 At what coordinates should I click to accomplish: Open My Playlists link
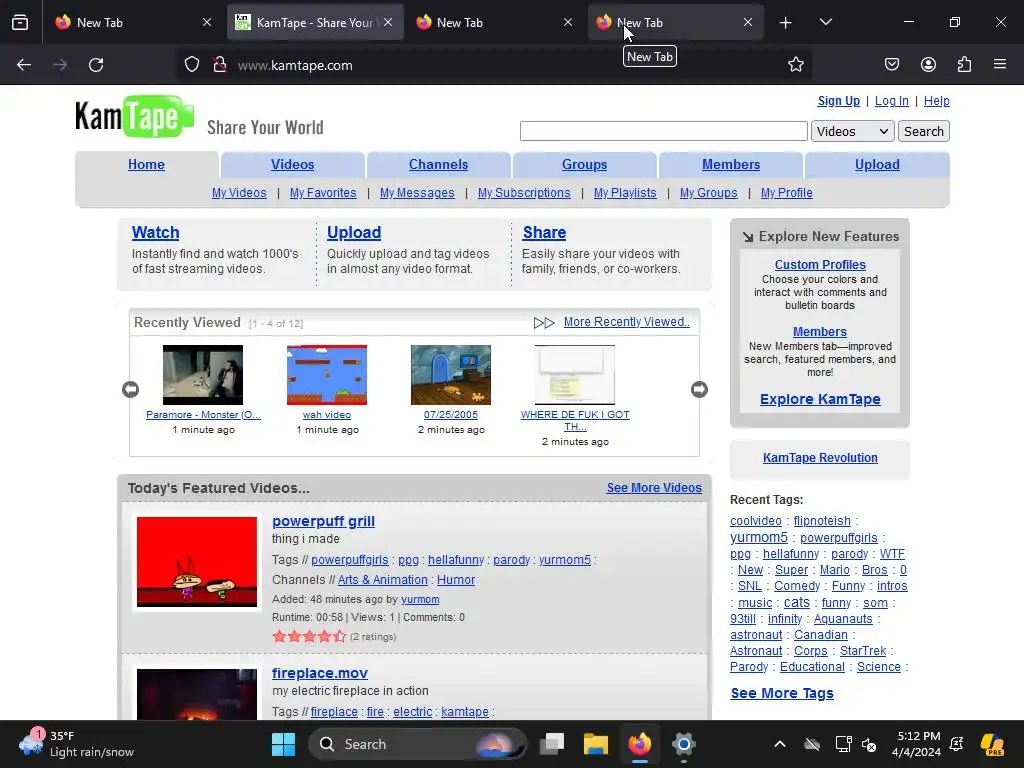[625, 193]
